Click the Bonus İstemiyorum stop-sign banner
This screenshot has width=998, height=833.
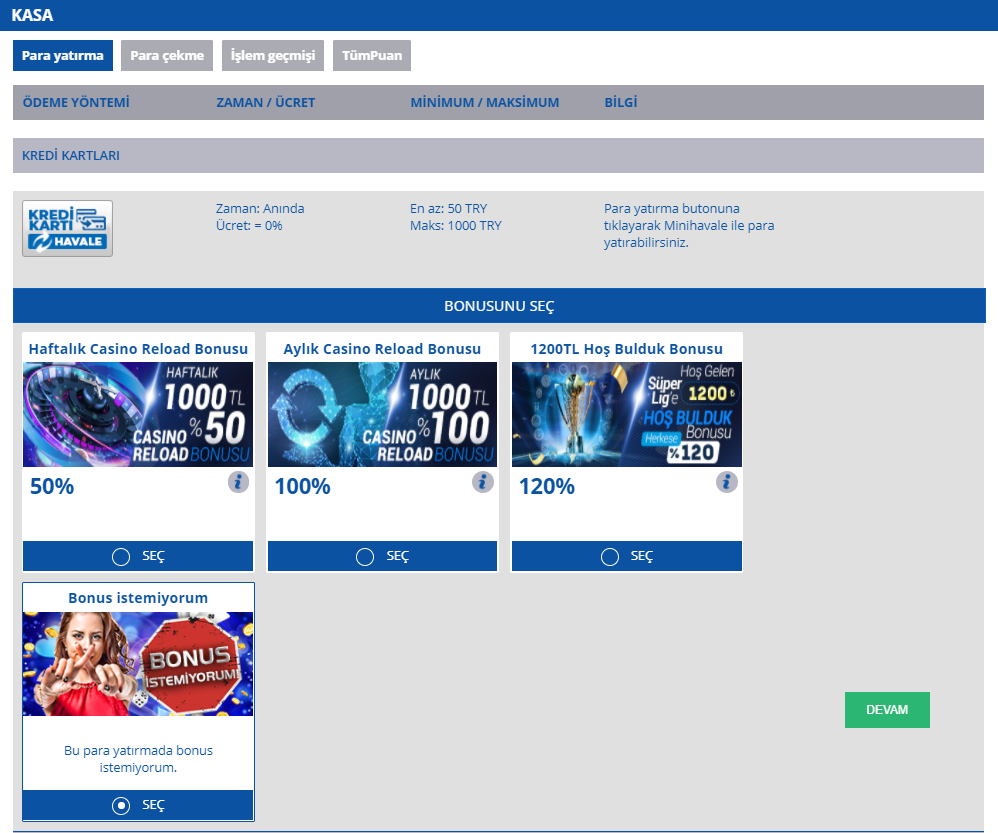(x=138, y=663)
